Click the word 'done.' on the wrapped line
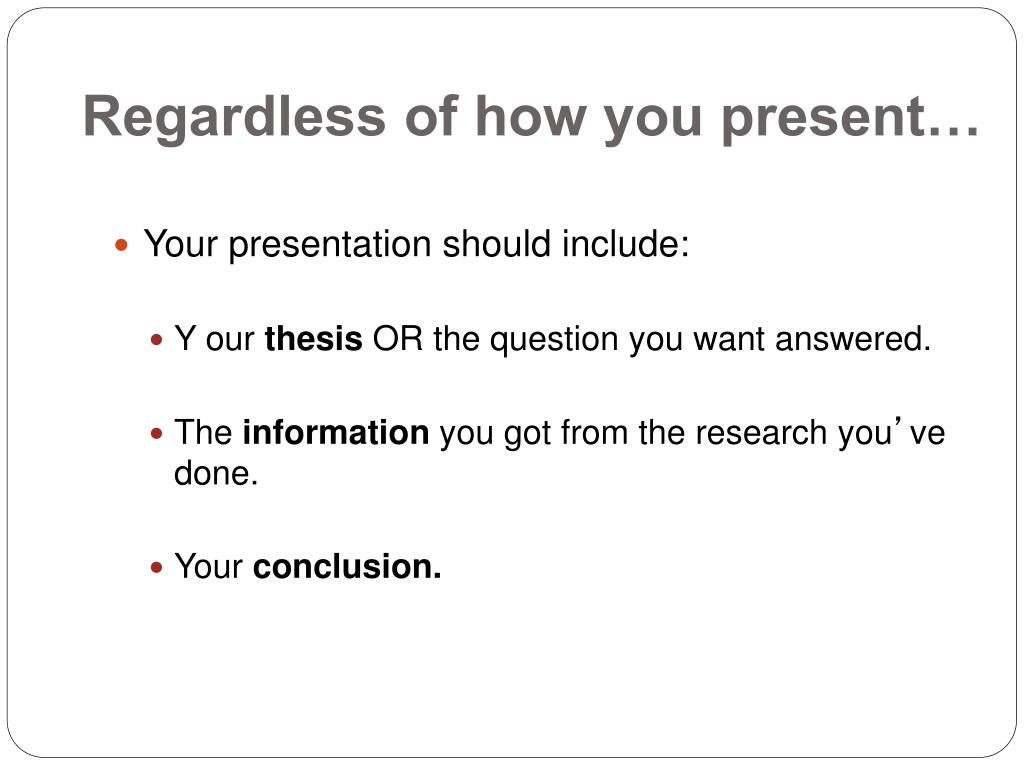Screen dimensions: 1024x768 click(216, 473)
